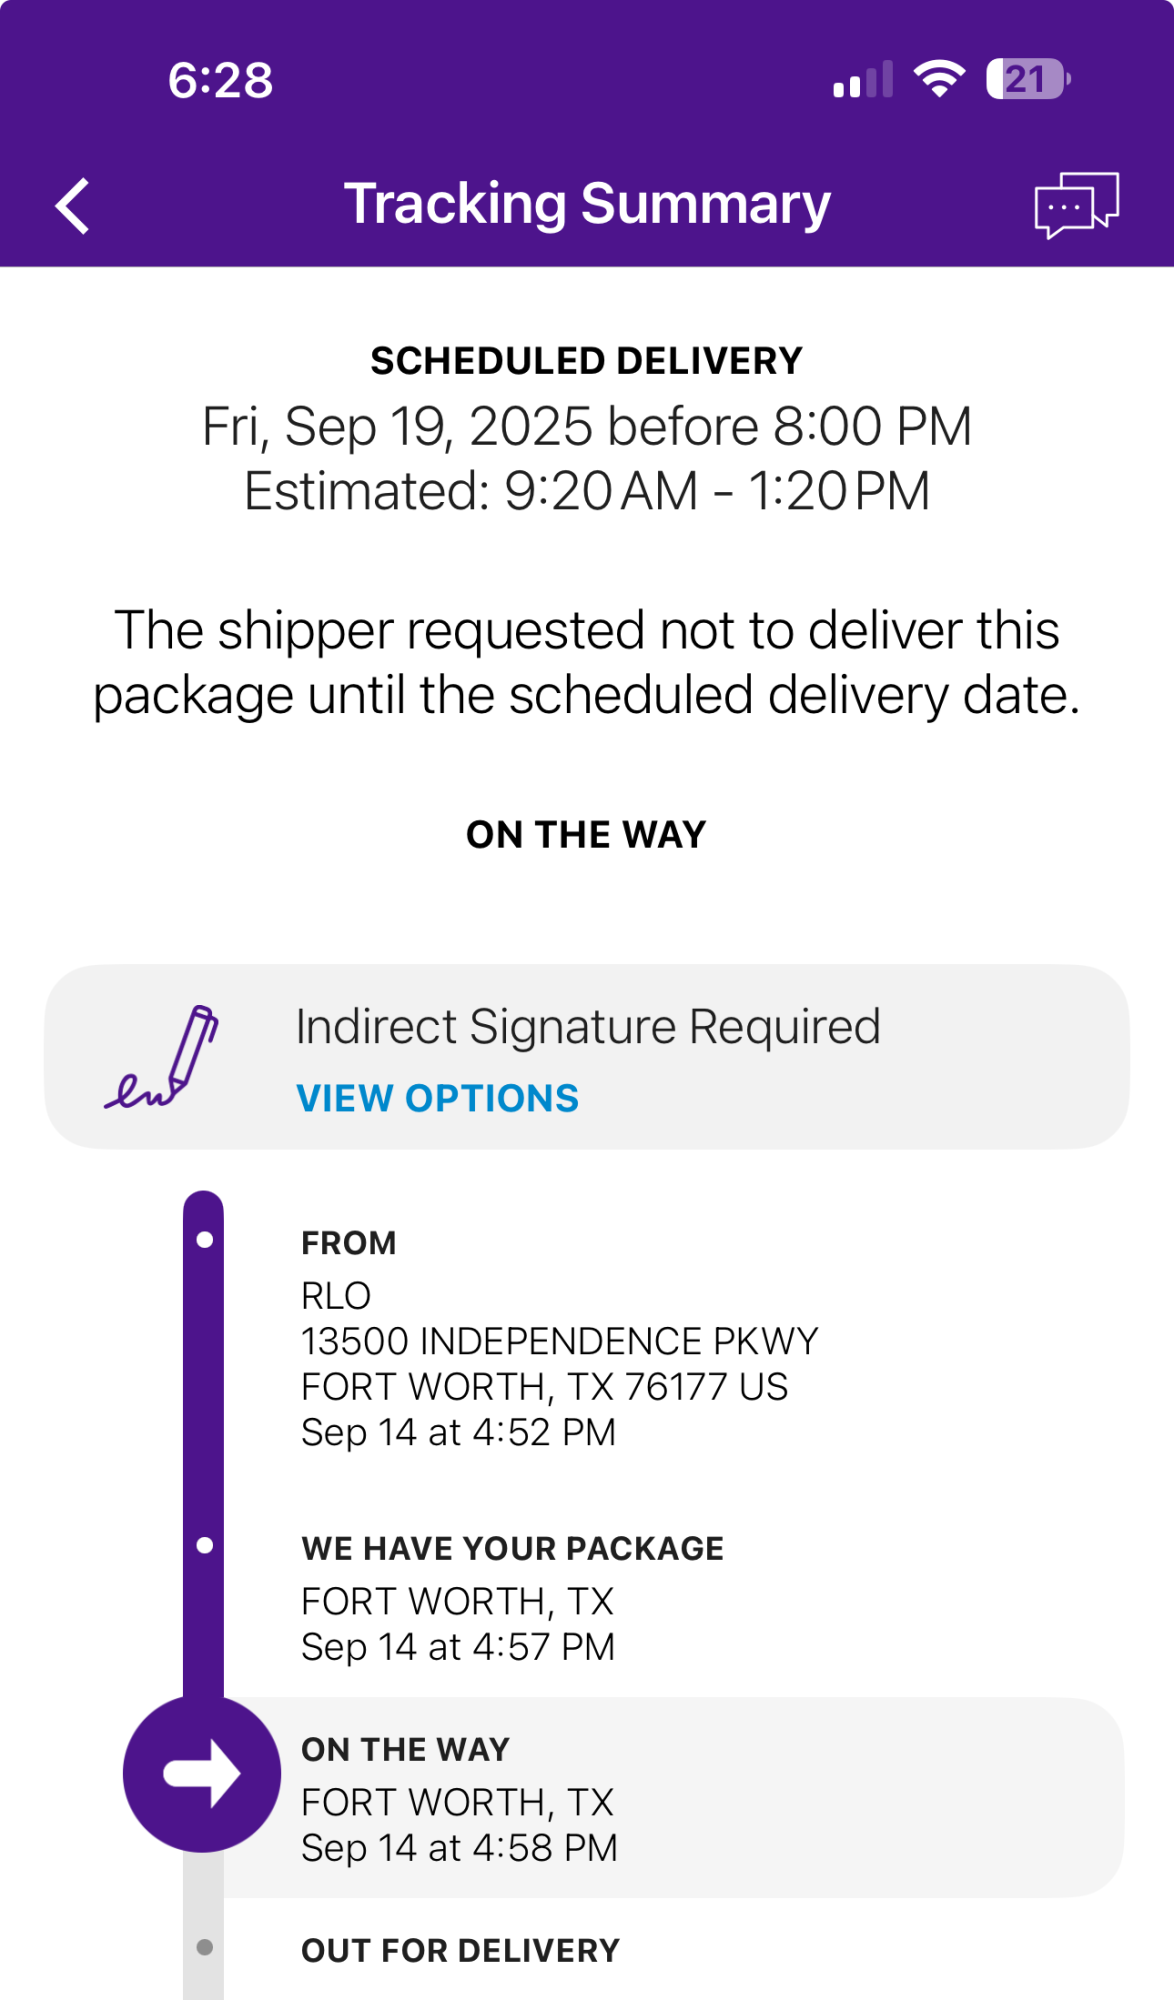
Task: Tap the cellular signal bars
Action: [x=863, y=80]
